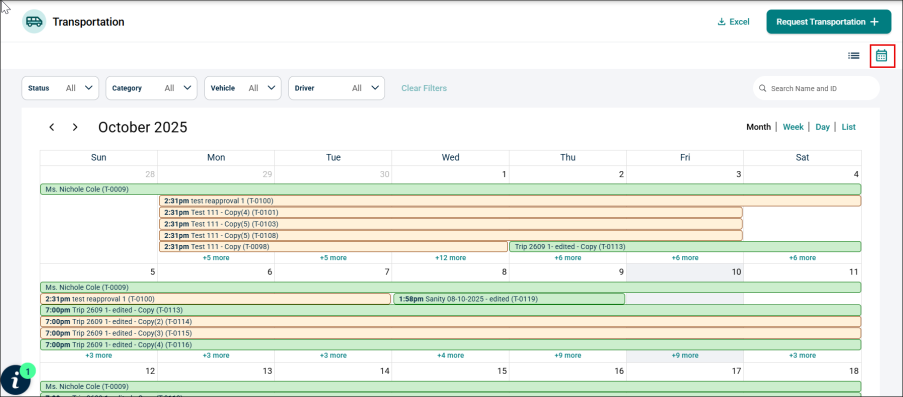
Task: Open event test reapproval 1 starting Monday 29
Action: click(510, 201)
